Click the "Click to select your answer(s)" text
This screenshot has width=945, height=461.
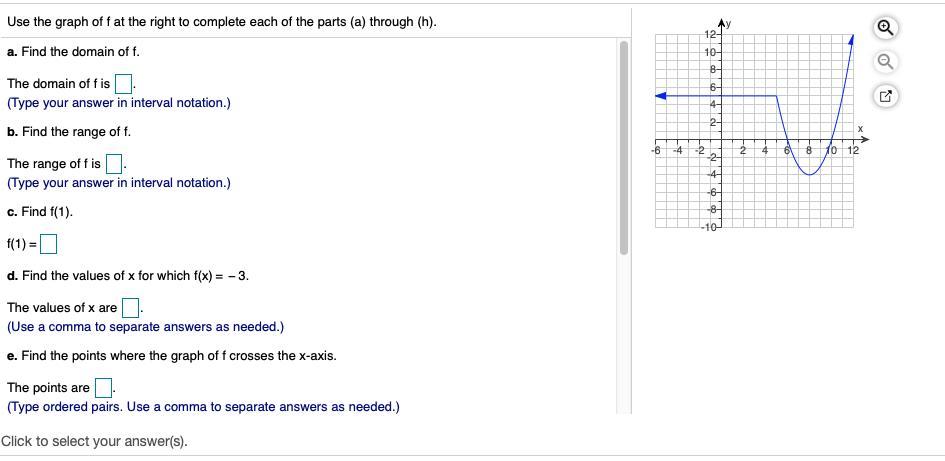(94, 441)
